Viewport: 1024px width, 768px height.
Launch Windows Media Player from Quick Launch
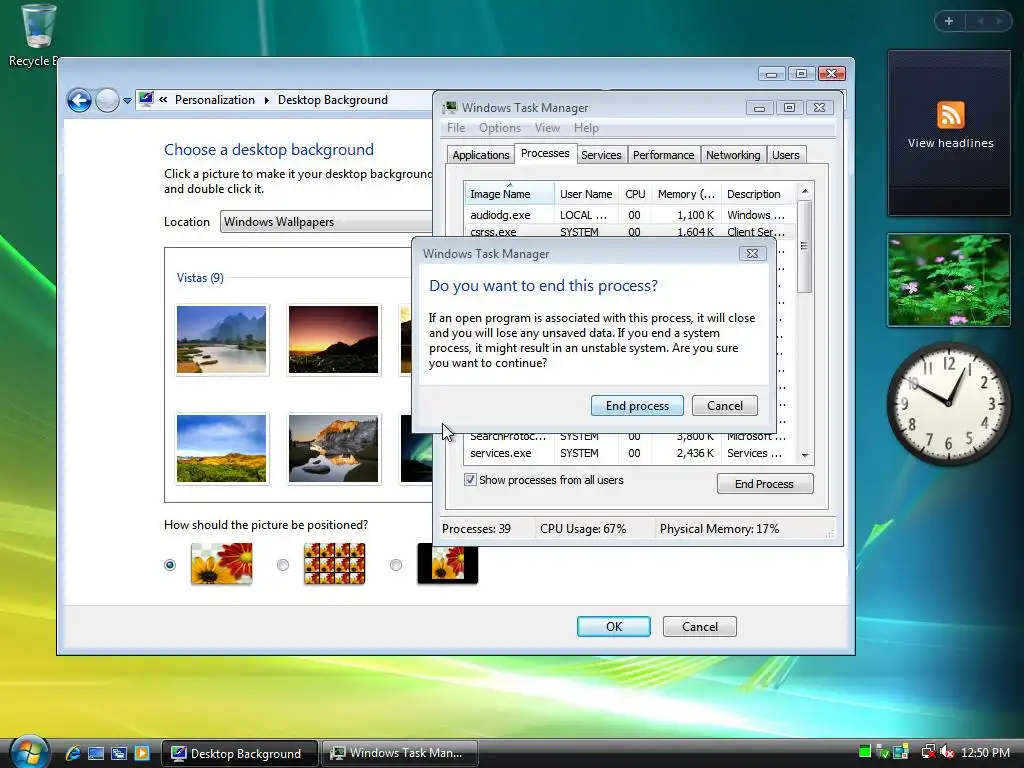142,753
